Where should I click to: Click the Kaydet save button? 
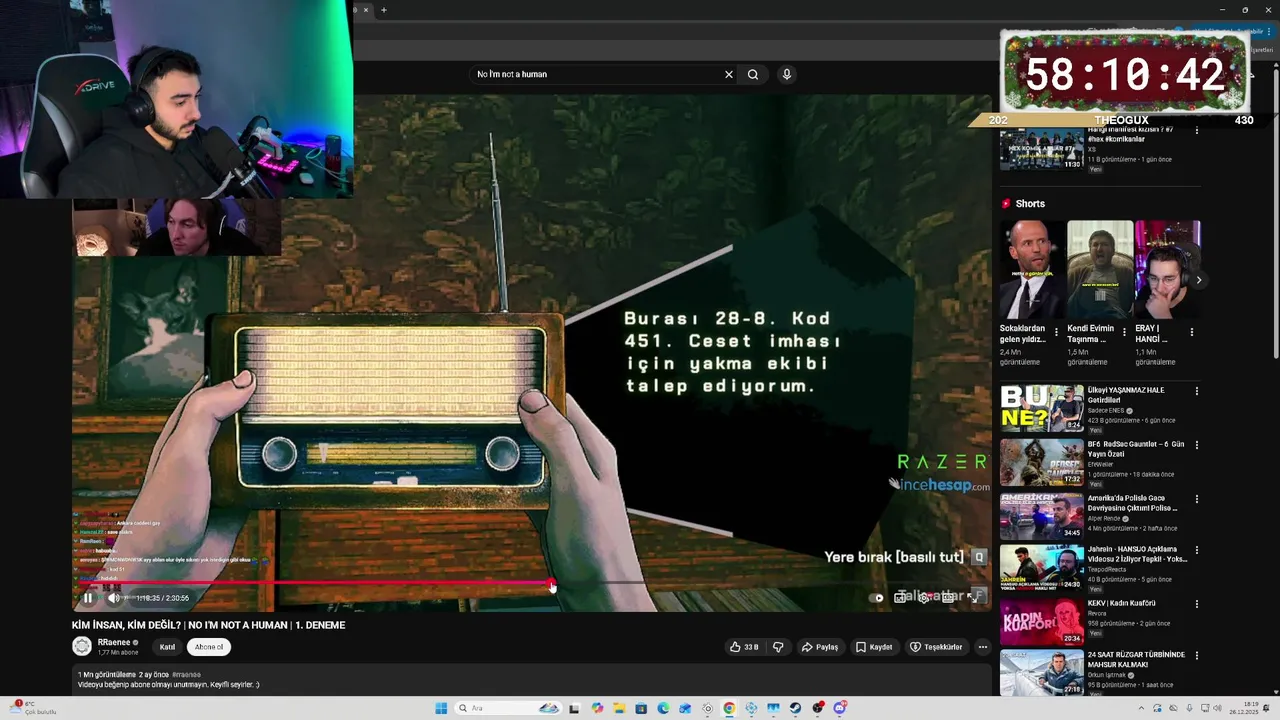tap(874, 647)
